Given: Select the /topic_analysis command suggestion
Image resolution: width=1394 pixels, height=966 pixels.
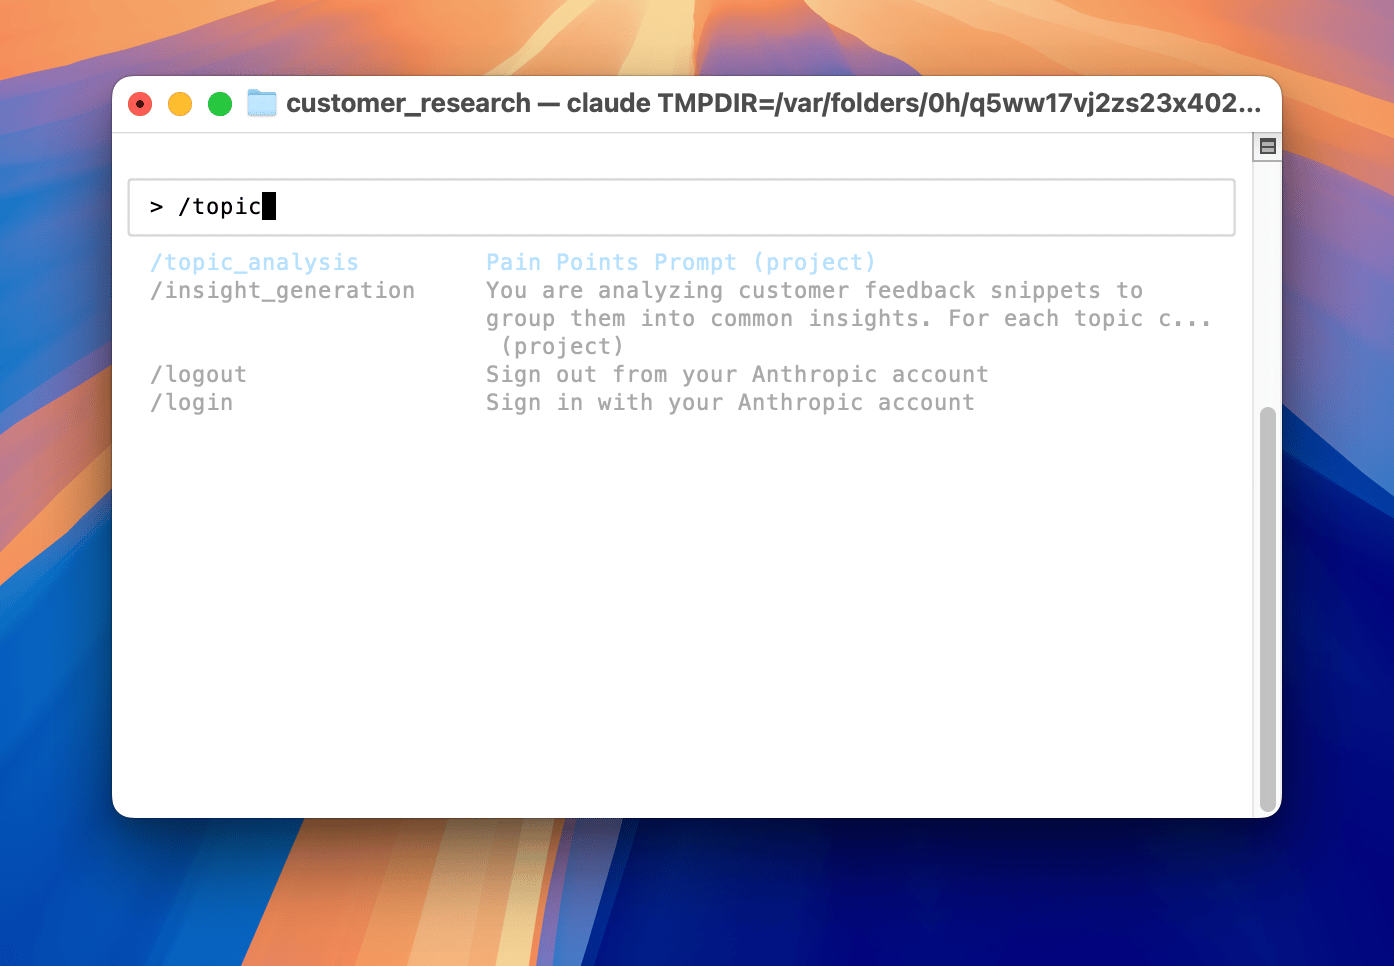Looking at the screenshot, I should [254, 262].
